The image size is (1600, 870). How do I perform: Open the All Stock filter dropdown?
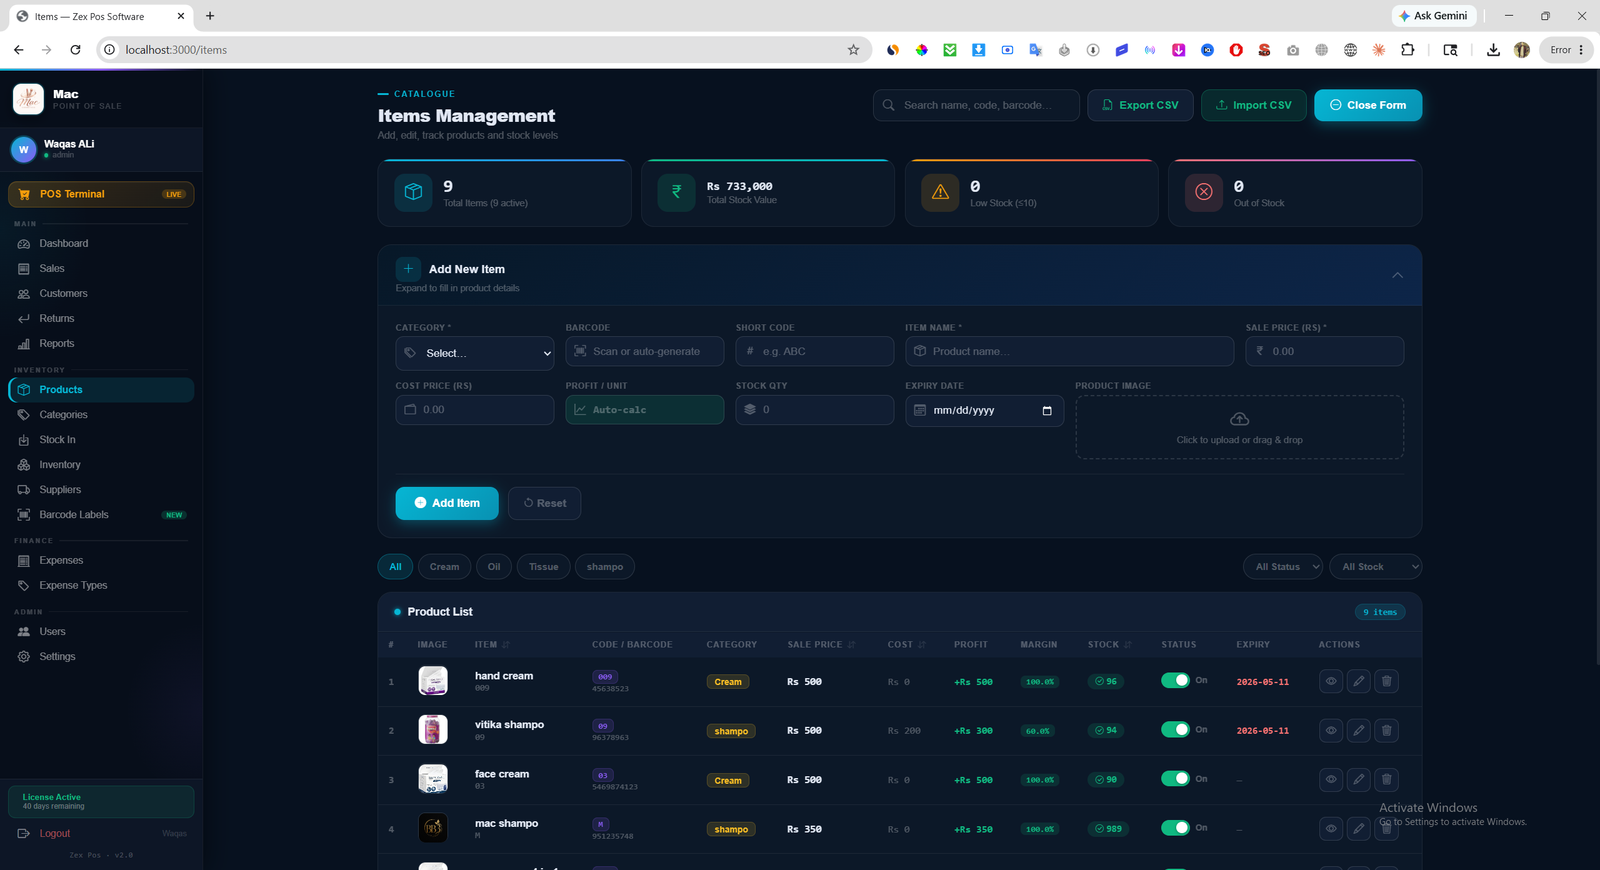(1377, 567)
